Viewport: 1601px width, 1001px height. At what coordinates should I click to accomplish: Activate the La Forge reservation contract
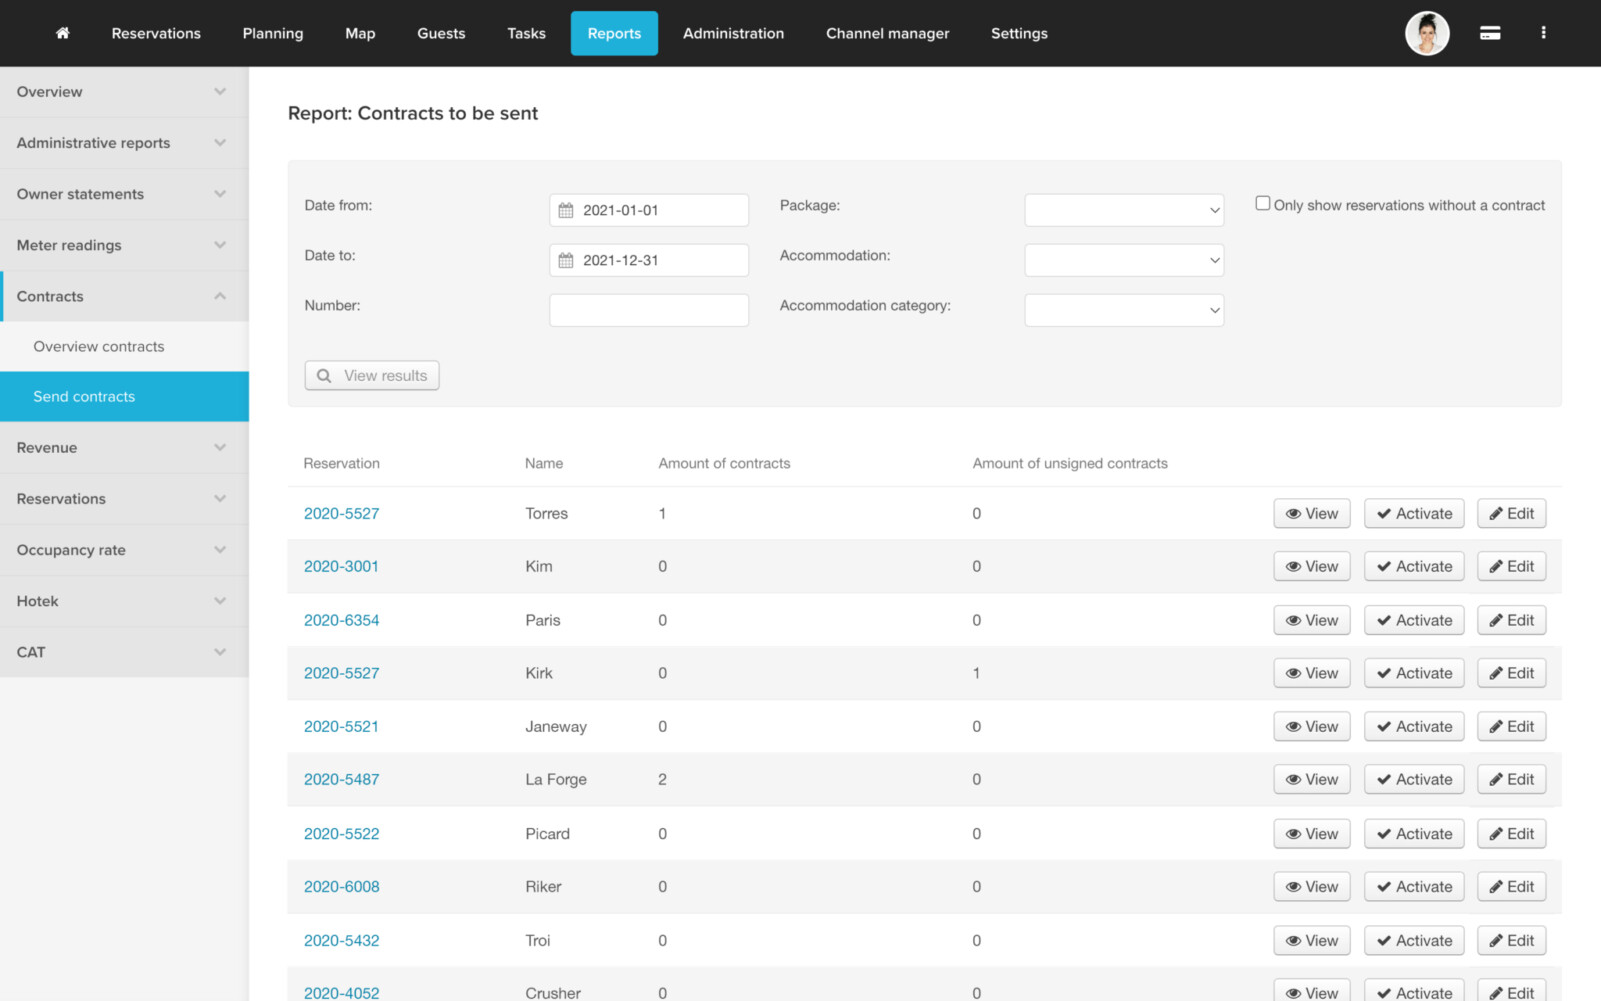point(1414,780)
